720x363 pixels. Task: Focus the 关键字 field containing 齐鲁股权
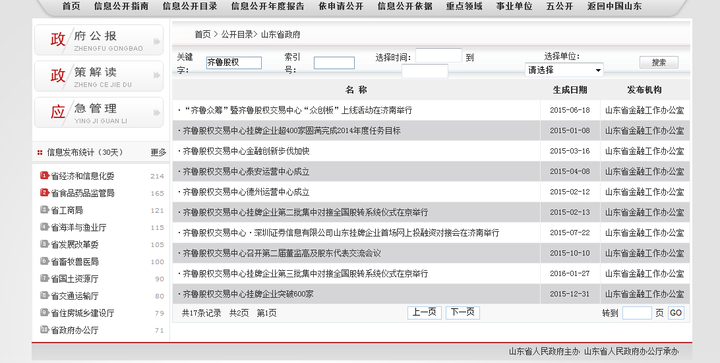pyautogui.click(x=234, y=63)
